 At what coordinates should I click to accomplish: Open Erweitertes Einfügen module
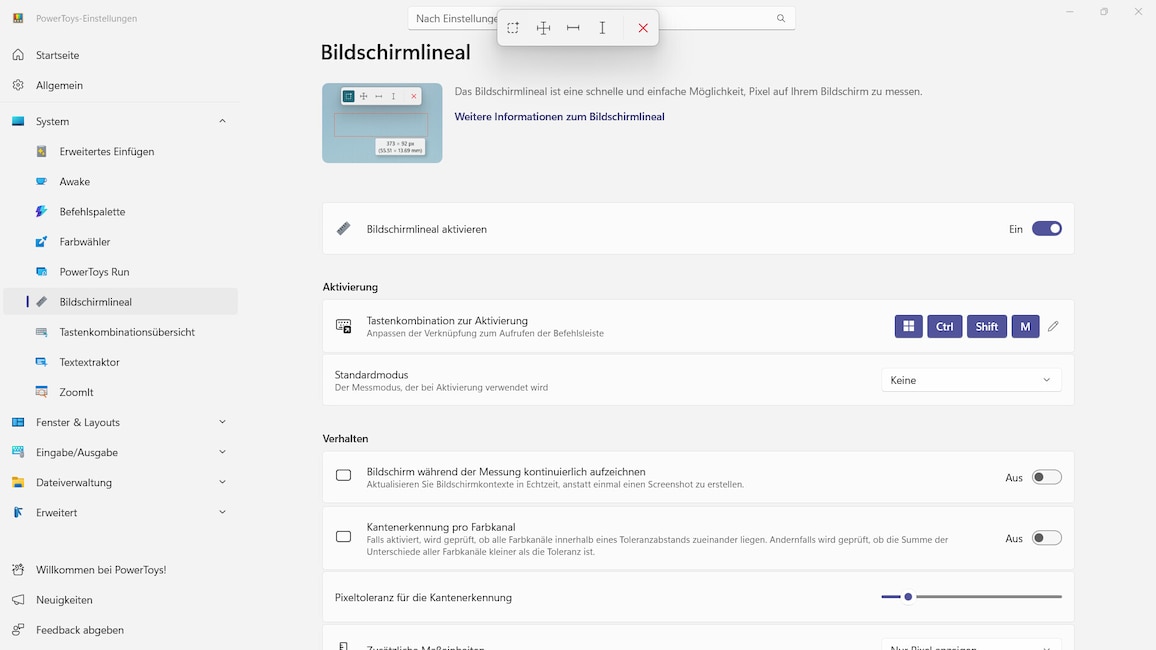pos(121,152)
